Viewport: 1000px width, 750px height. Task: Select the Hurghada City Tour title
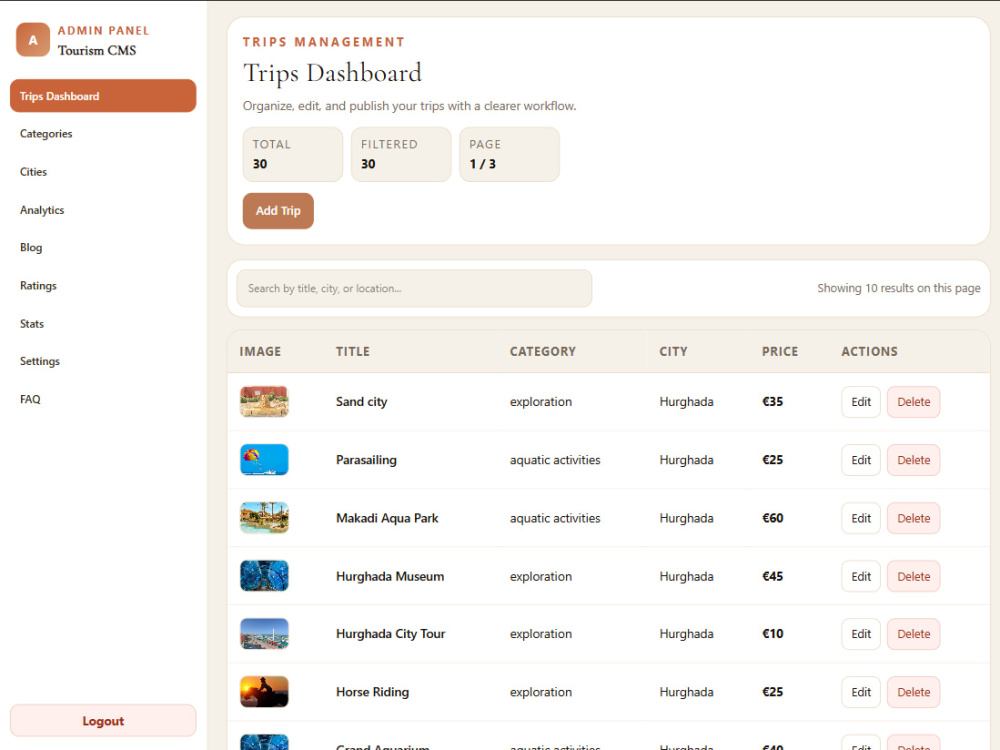tap(390, 634)
